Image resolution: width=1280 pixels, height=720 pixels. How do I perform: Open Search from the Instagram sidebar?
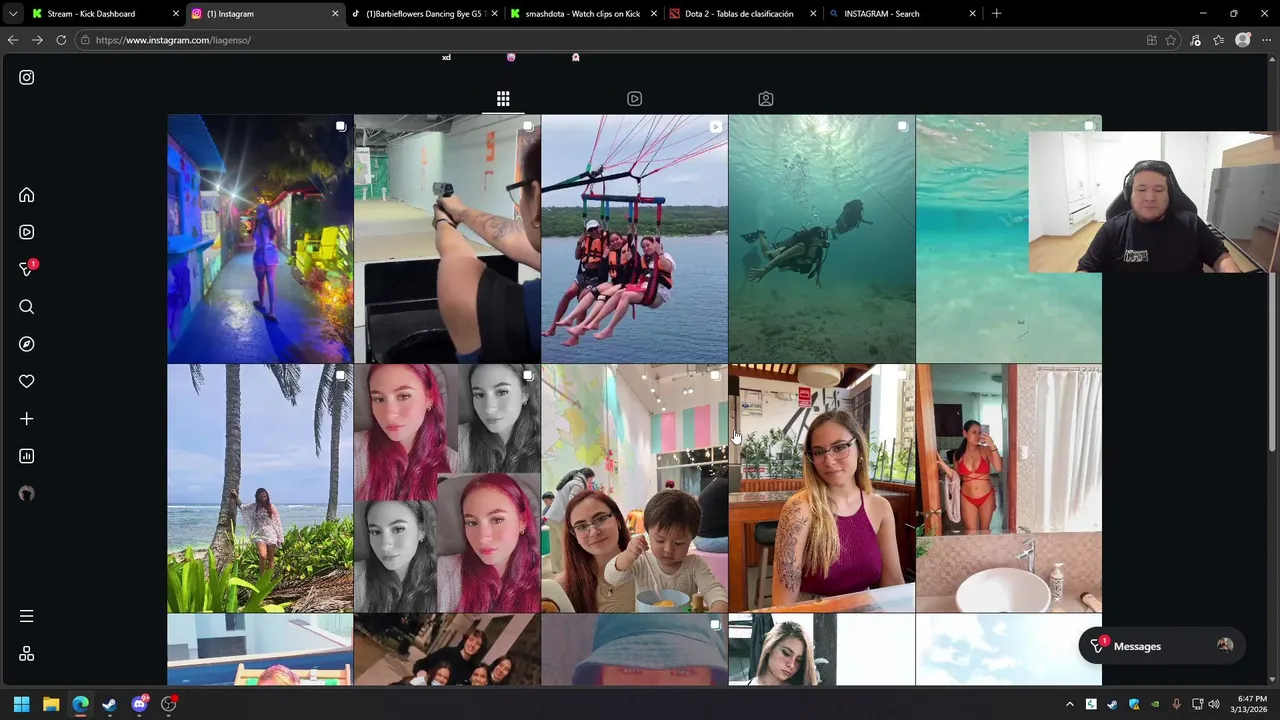tap(27, 307)
